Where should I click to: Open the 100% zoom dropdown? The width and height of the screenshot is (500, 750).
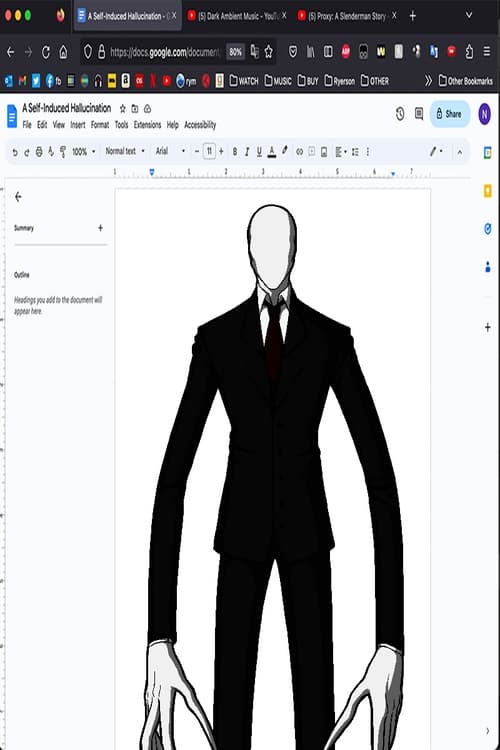(x=84, y=152)
